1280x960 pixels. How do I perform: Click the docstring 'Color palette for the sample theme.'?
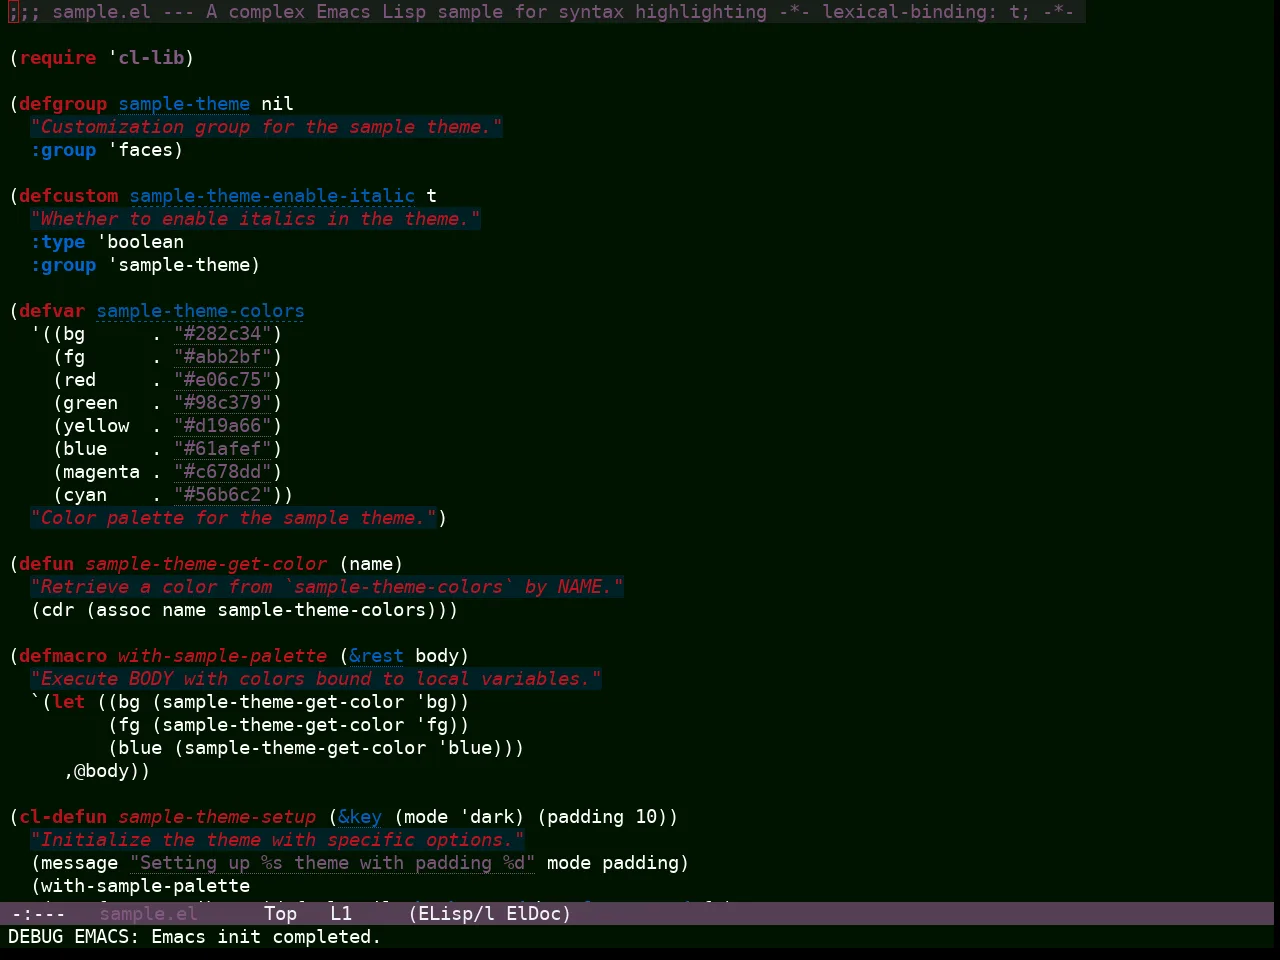coord(233,518)
